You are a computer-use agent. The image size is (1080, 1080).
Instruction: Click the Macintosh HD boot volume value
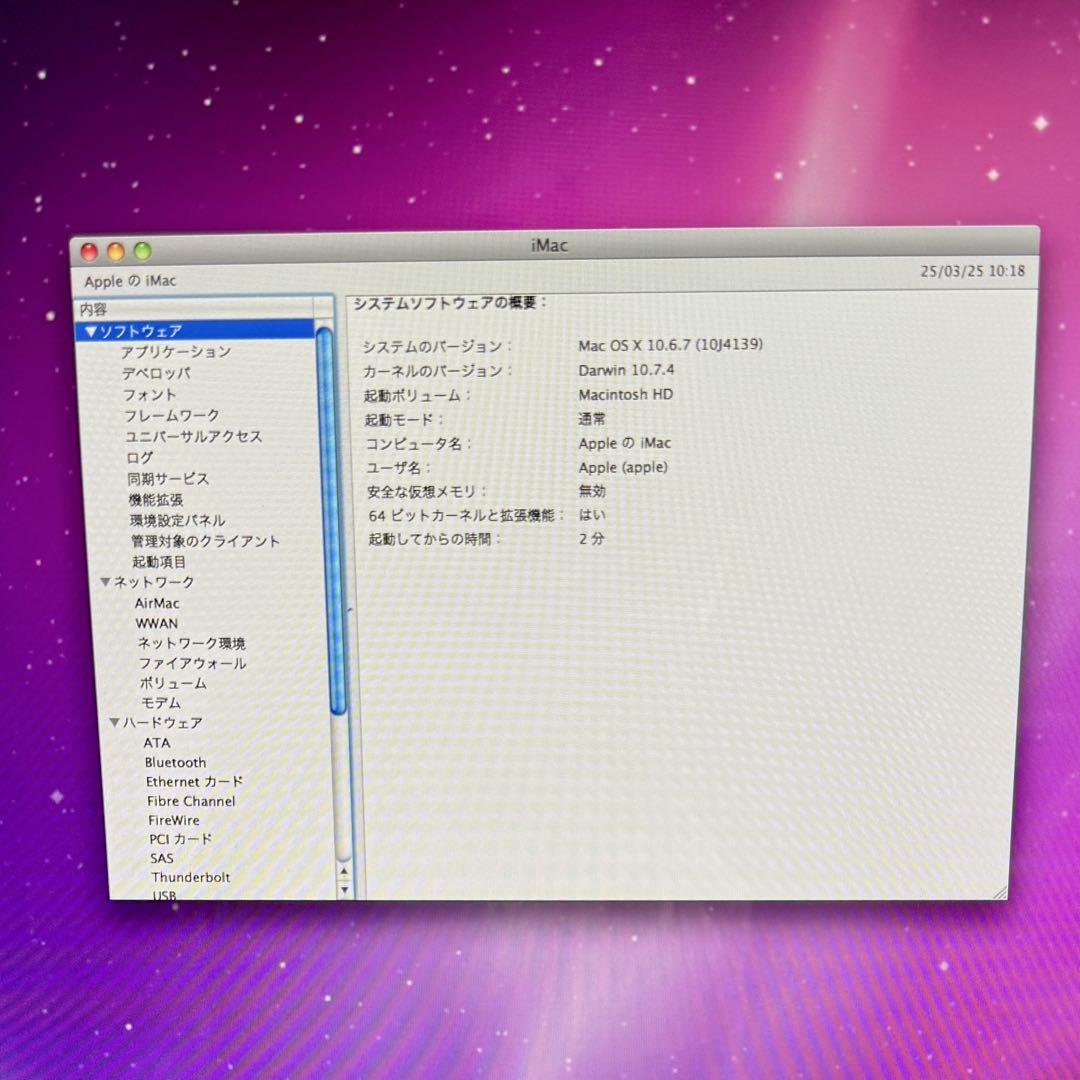tap(625, 395)
